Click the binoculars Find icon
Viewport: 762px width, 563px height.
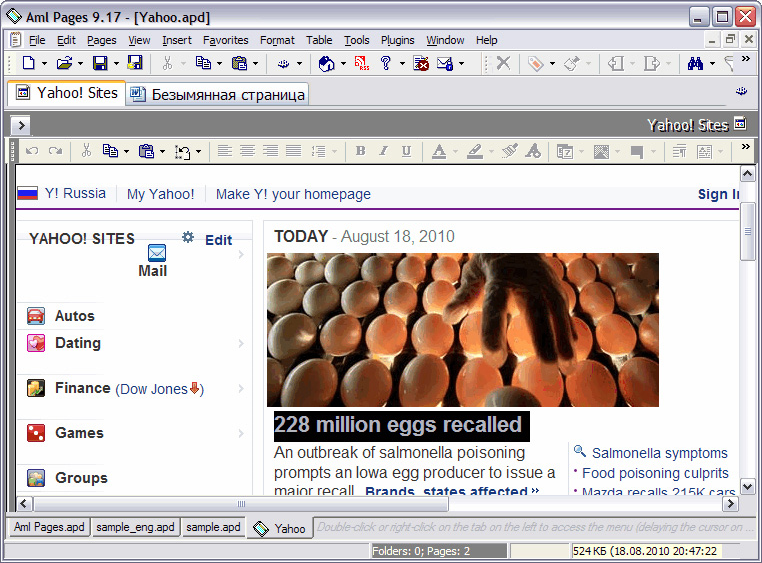(695, 63)
